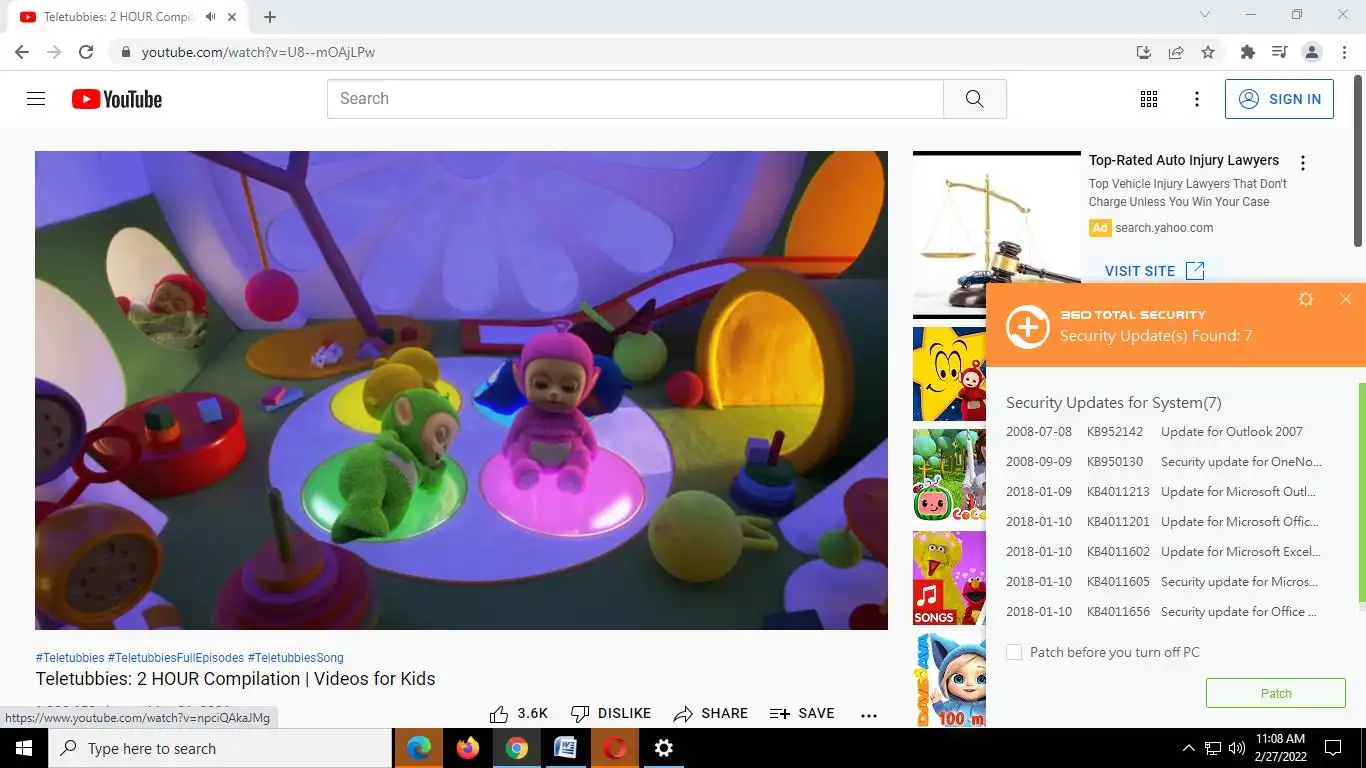Click VISIT SITE on the ad
The height and width of the screenshot is (768, 1366).
point(1155,271)
